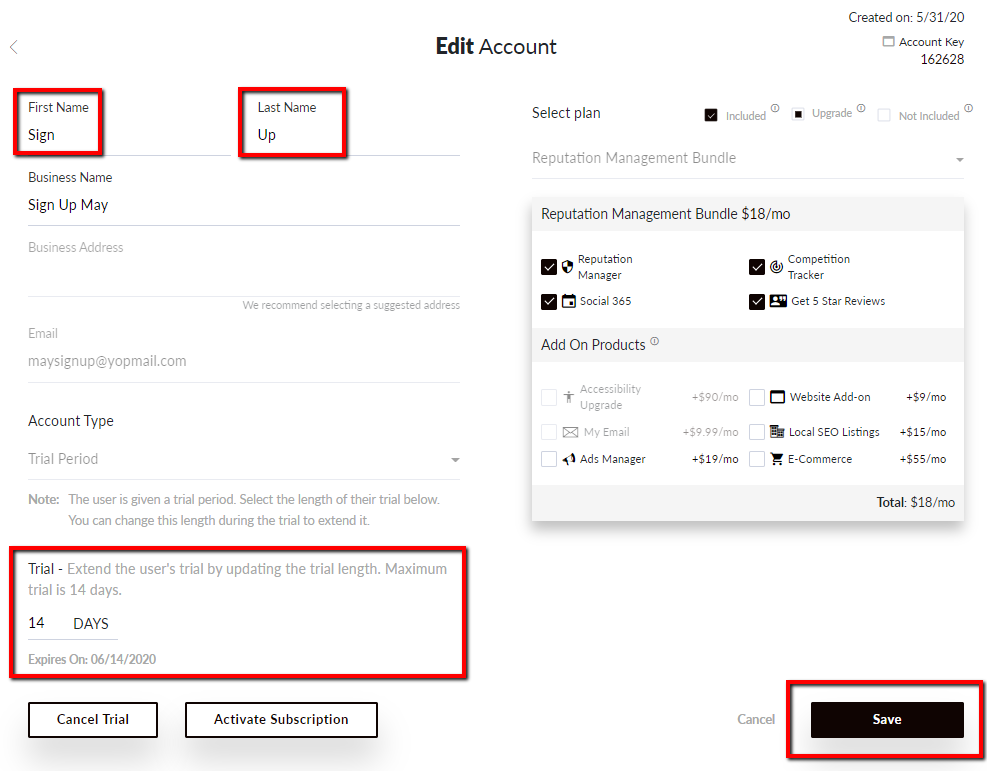Viewport: 987px width, 771px height.
Task: Click the Competition Tracker target icon
Action: pos(776,267)
